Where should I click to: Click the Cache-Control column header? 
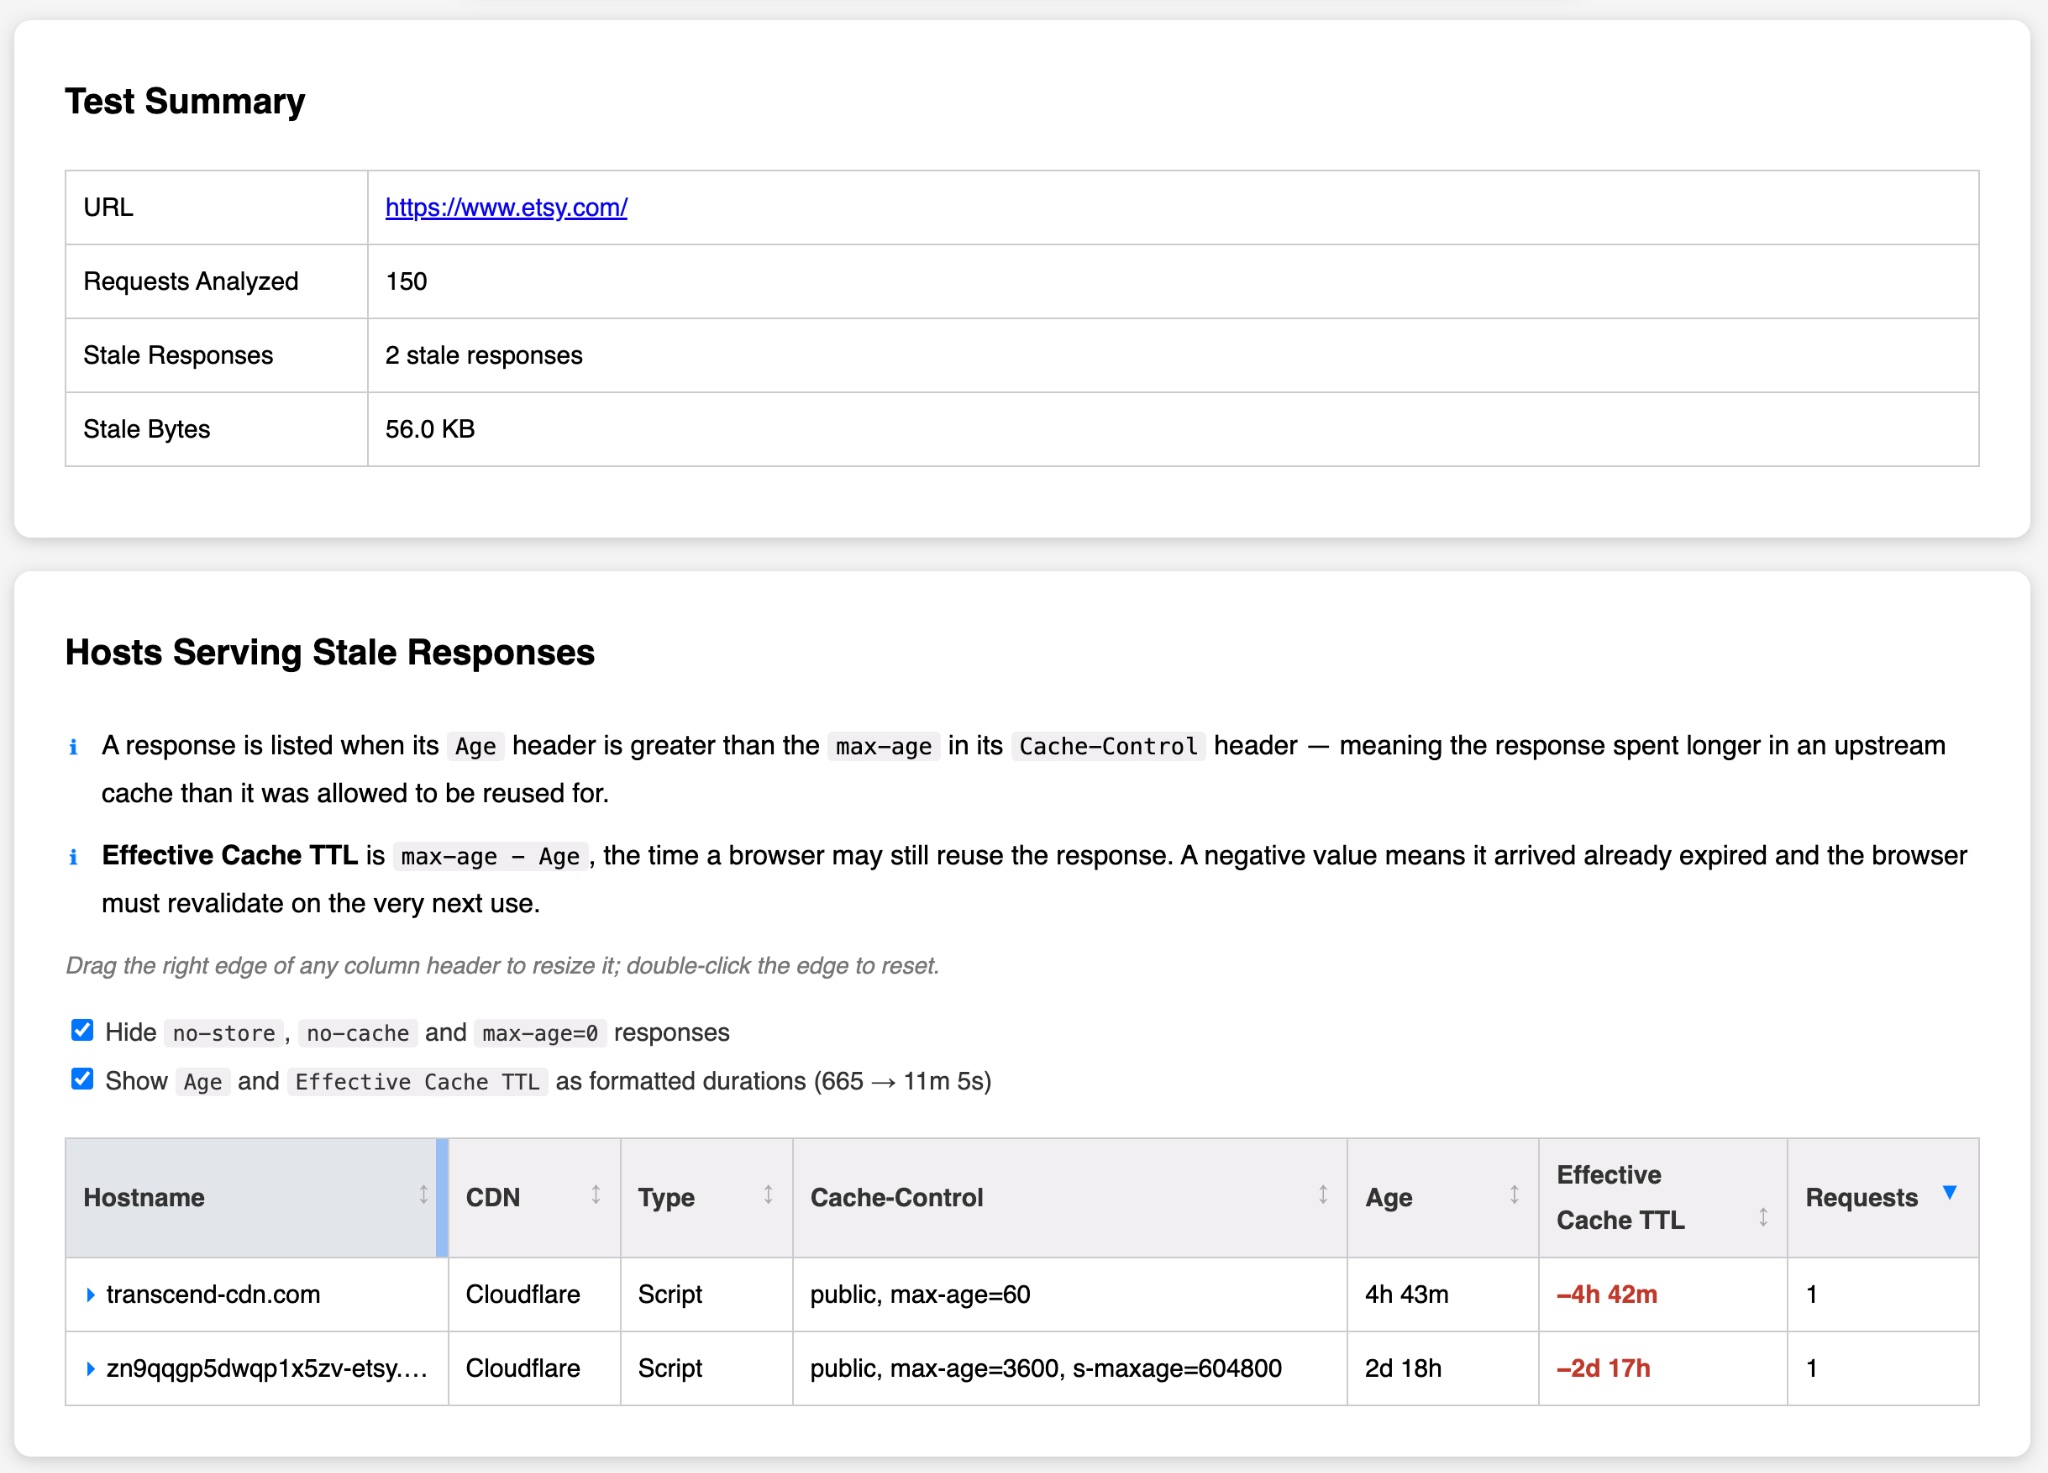[x=1070, y=1197]
